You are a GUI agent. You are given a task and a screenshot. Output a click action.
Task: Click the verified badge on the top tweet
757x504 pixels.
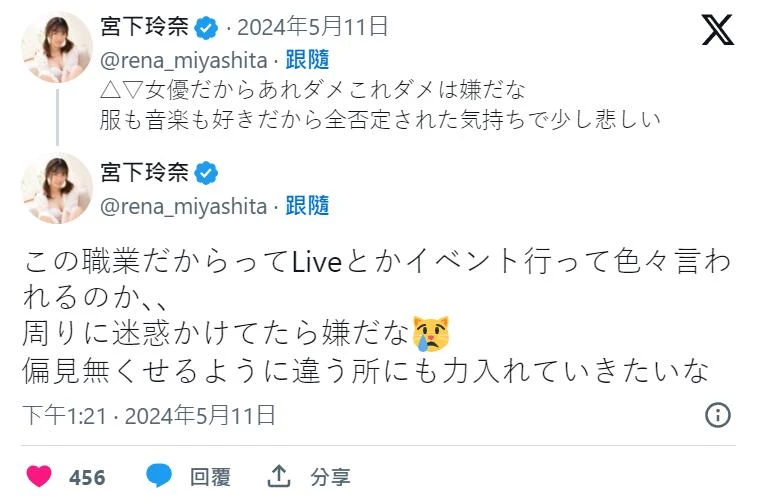click(206, 28)
